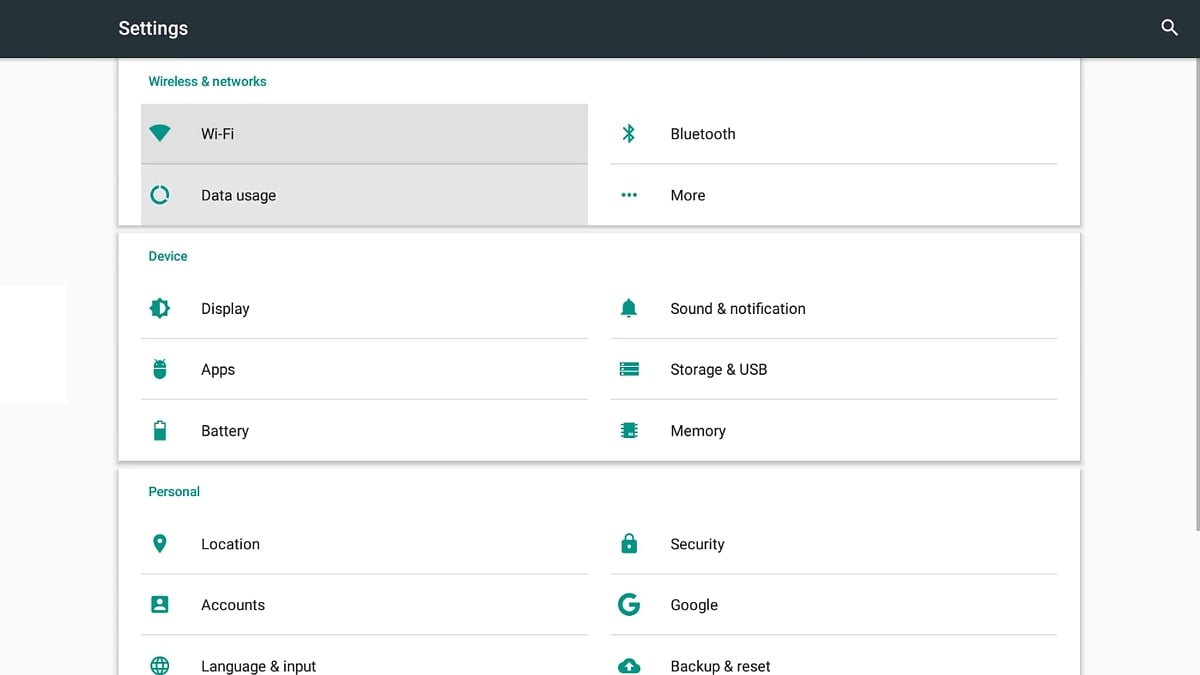Screen dimensions: 1200x675
Task: Open search in Settings
Action: click(1169, 28)
